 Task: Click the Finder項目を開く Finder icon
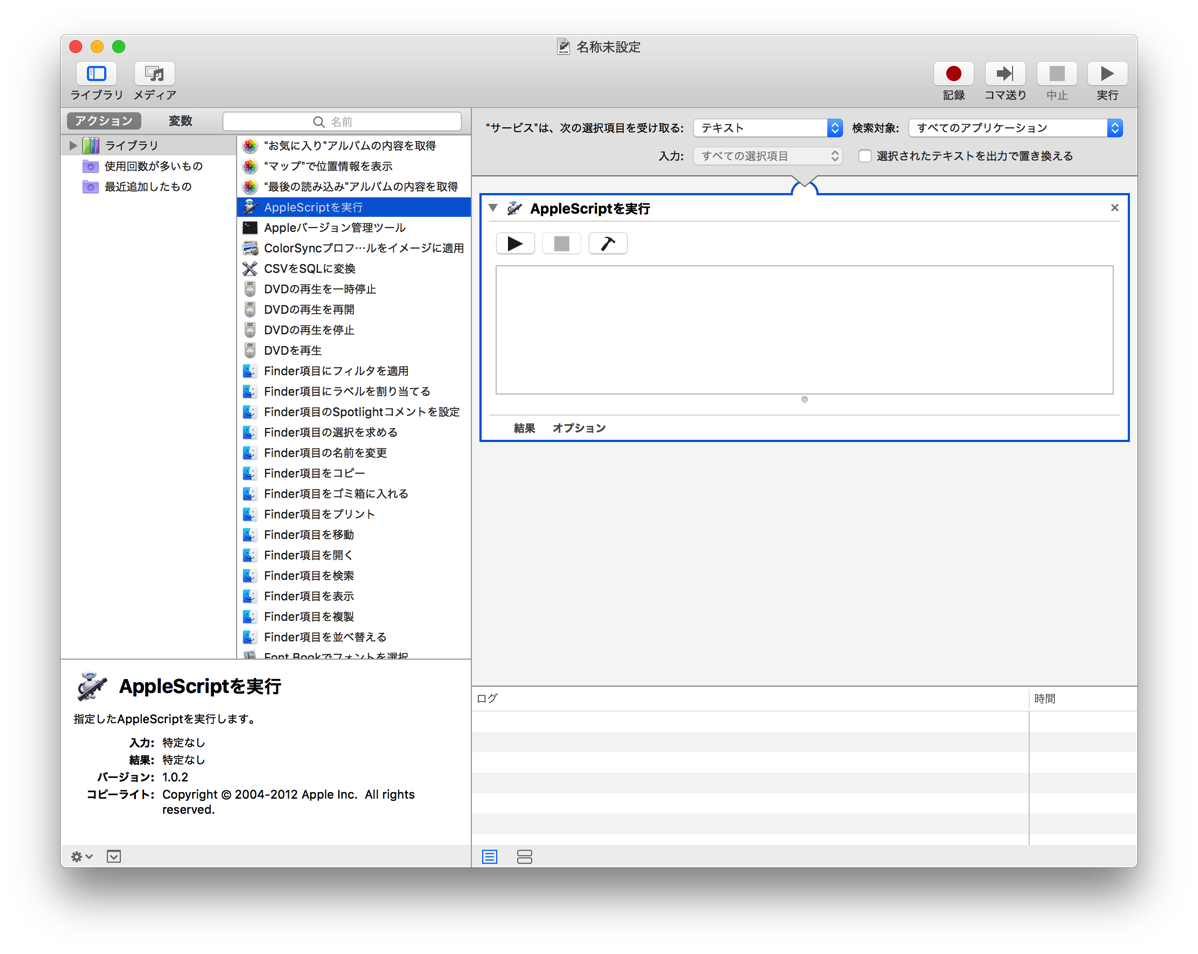(x=250, y=555)
